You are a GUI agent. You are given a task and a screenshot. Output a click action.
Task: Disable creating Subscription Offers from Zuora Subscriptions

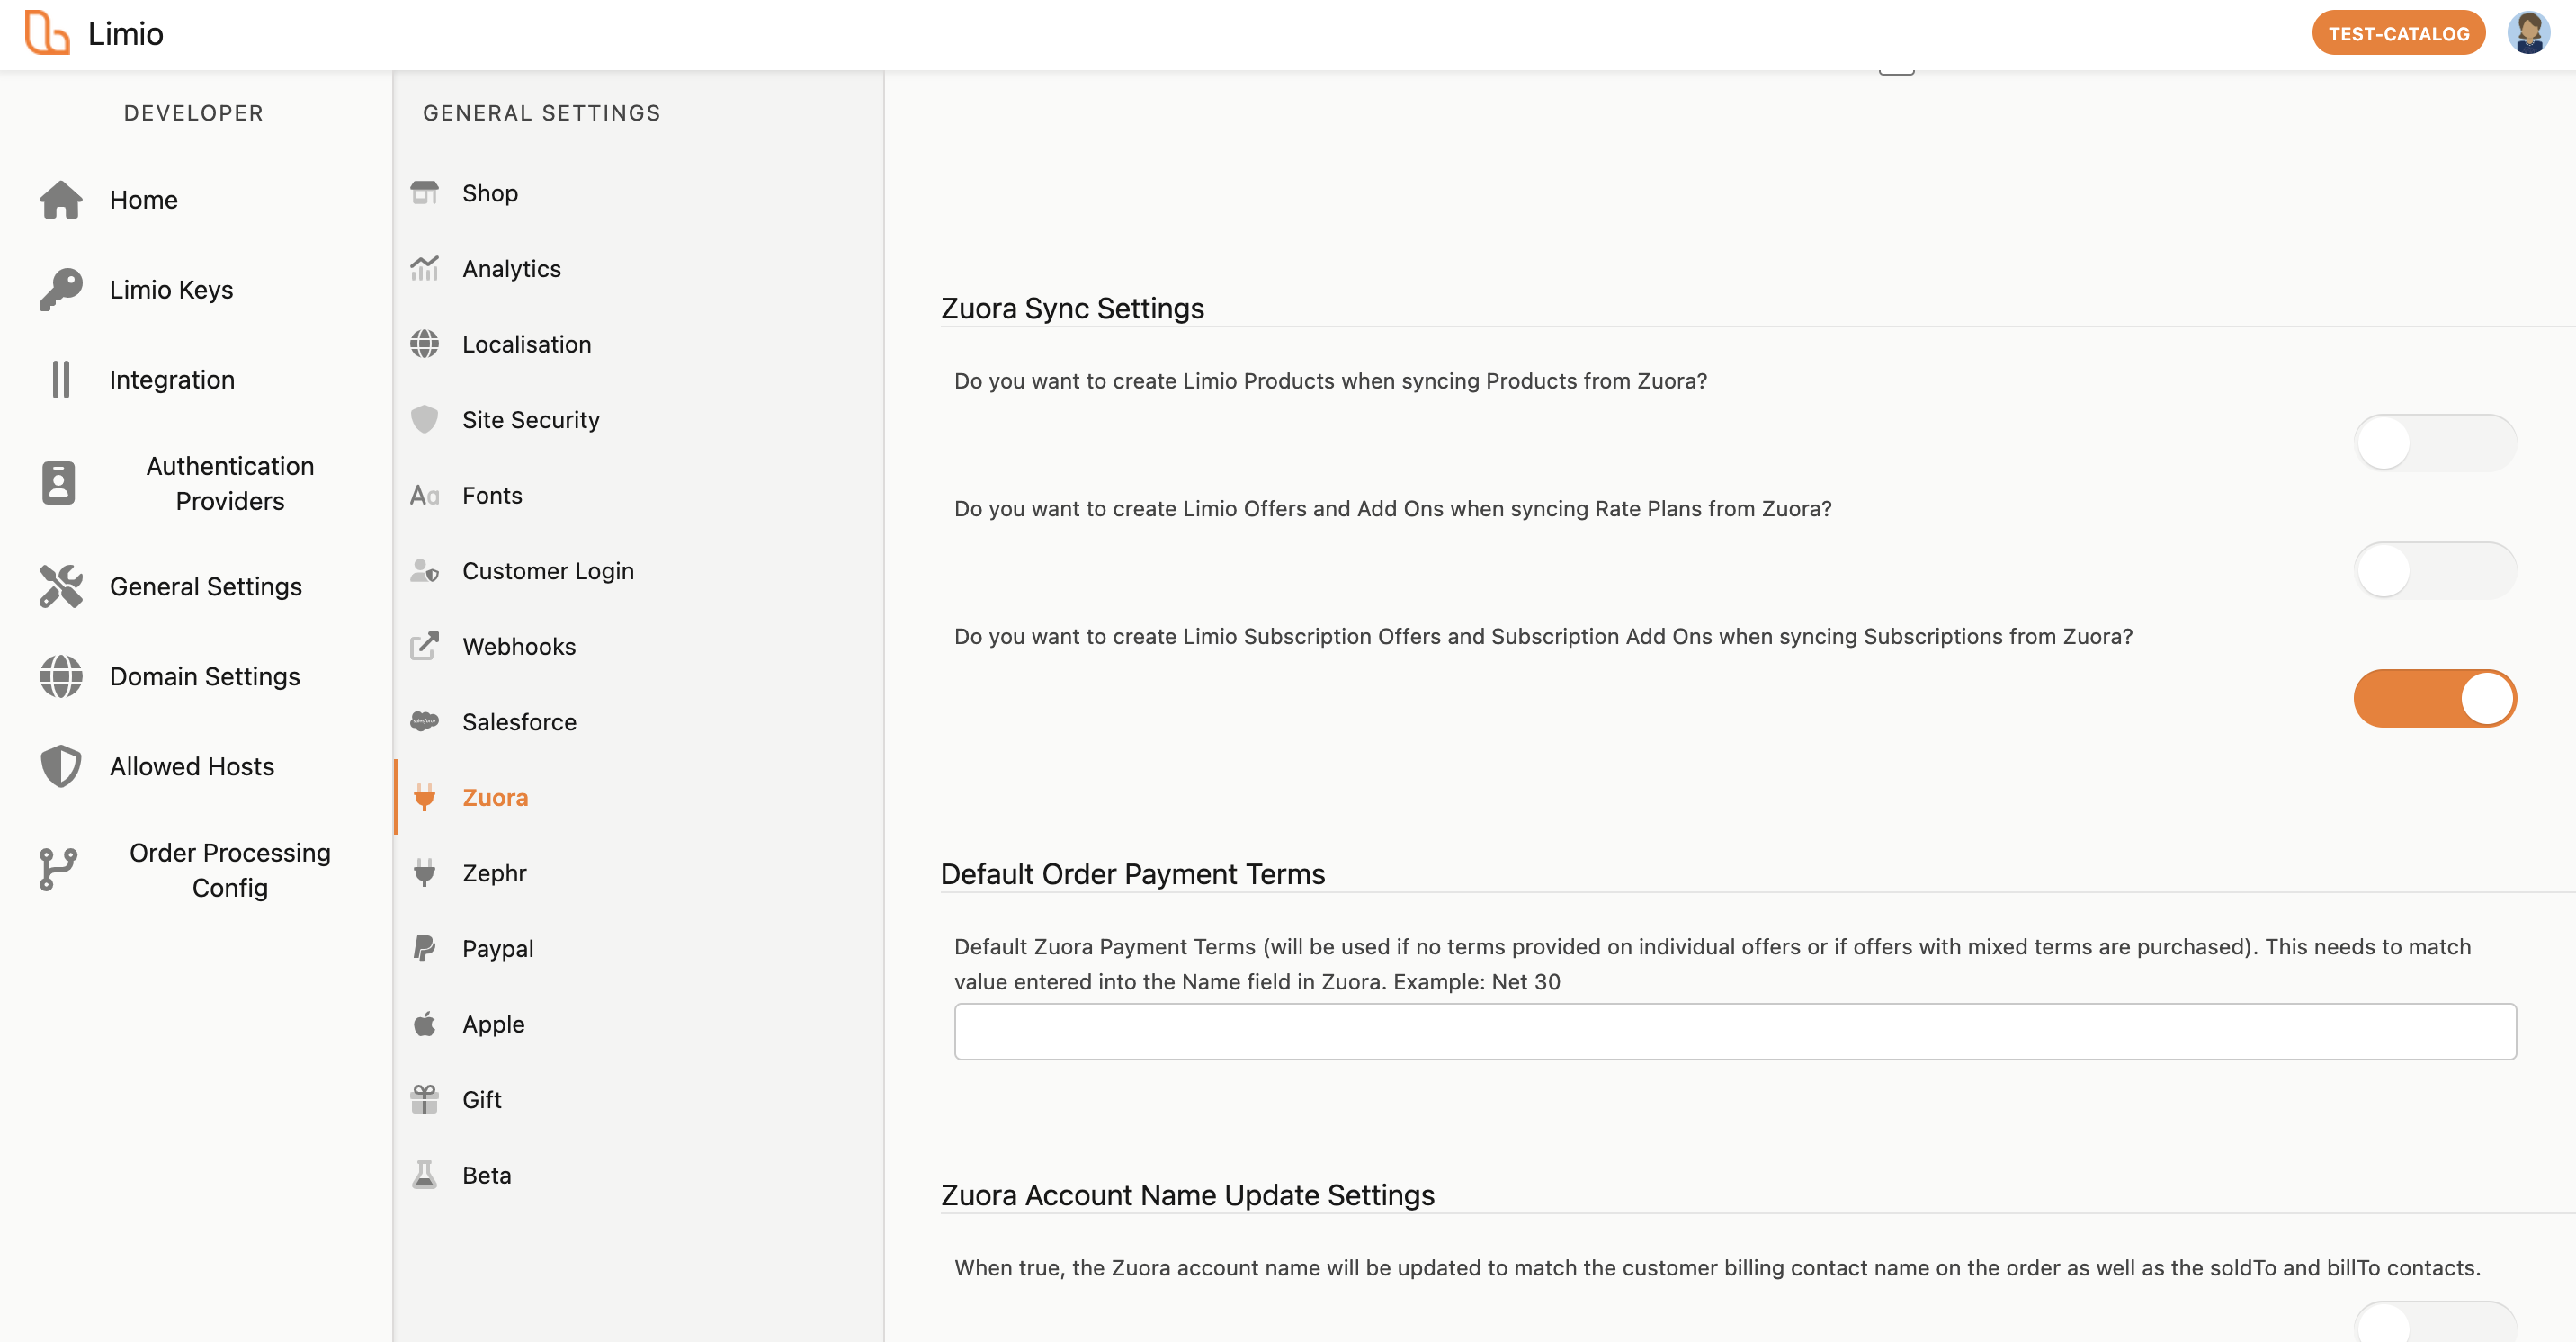(2435, 698)
